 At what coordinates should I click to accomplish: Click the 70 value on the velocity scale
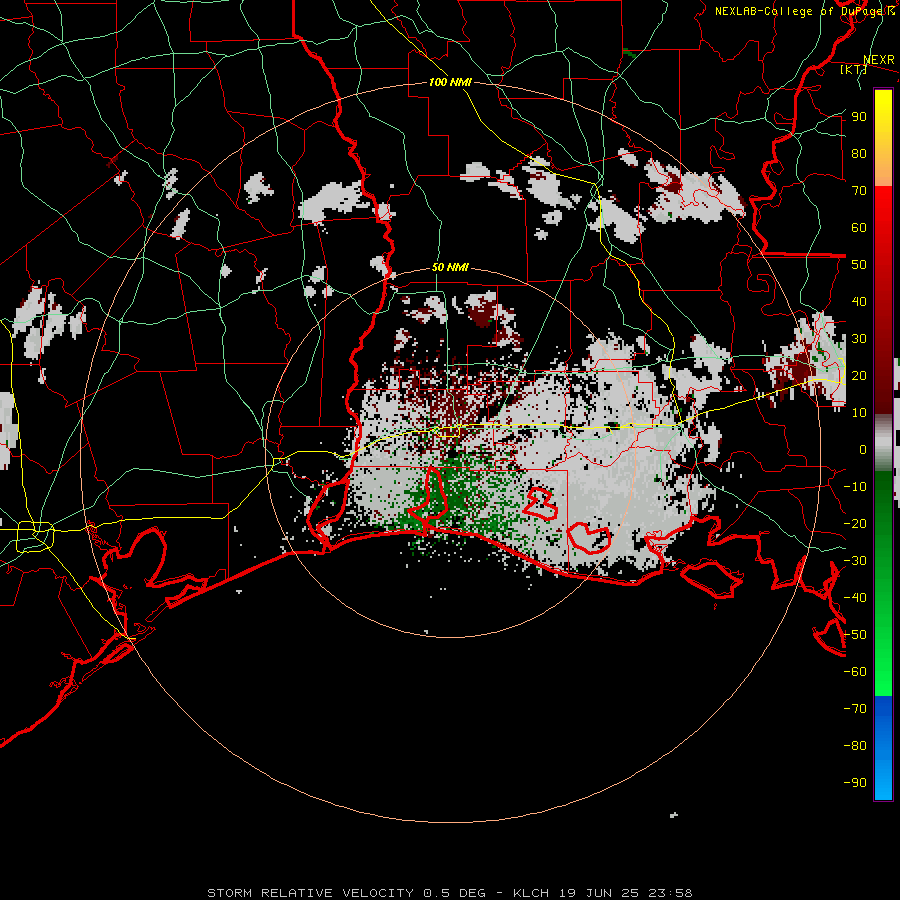(x=859, y=191)
